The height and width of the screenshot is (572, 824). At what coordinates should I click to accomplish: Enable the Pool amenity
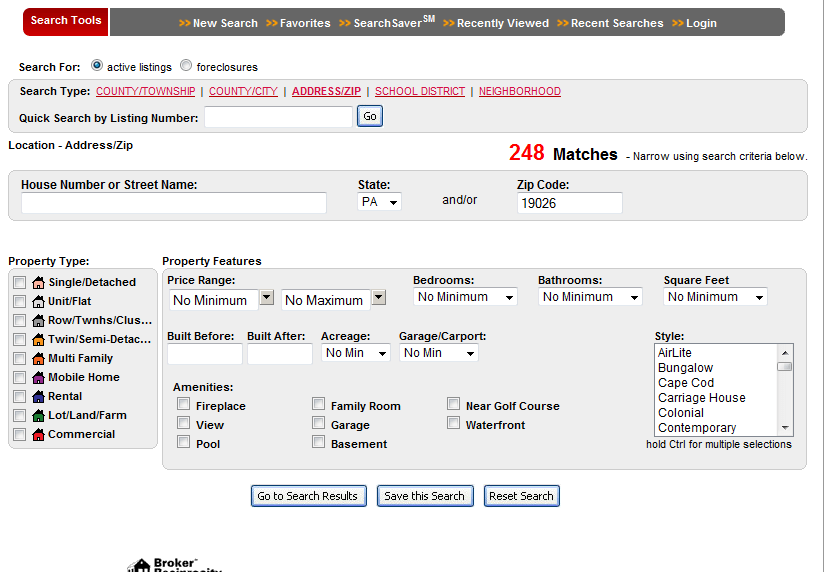pos(183,442)
